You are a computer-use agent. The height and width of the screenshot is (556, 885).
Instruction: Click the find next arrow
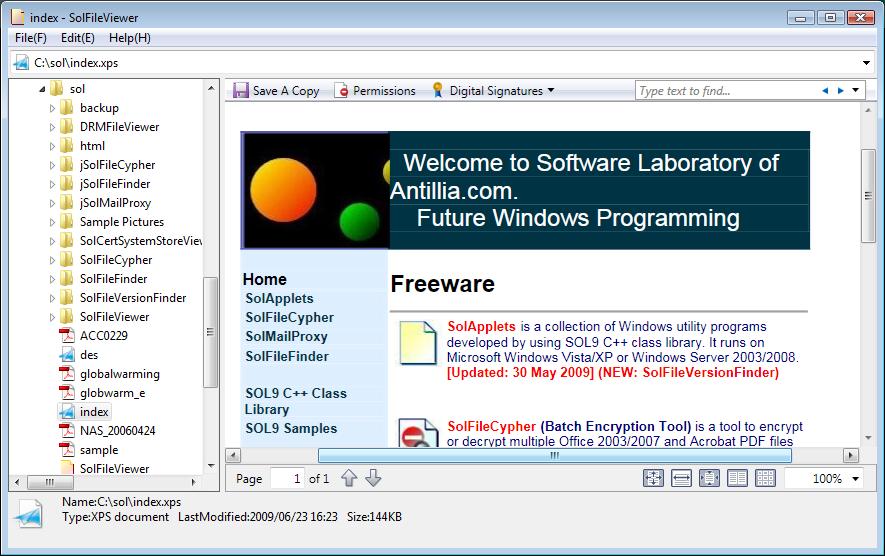[840, 90]
